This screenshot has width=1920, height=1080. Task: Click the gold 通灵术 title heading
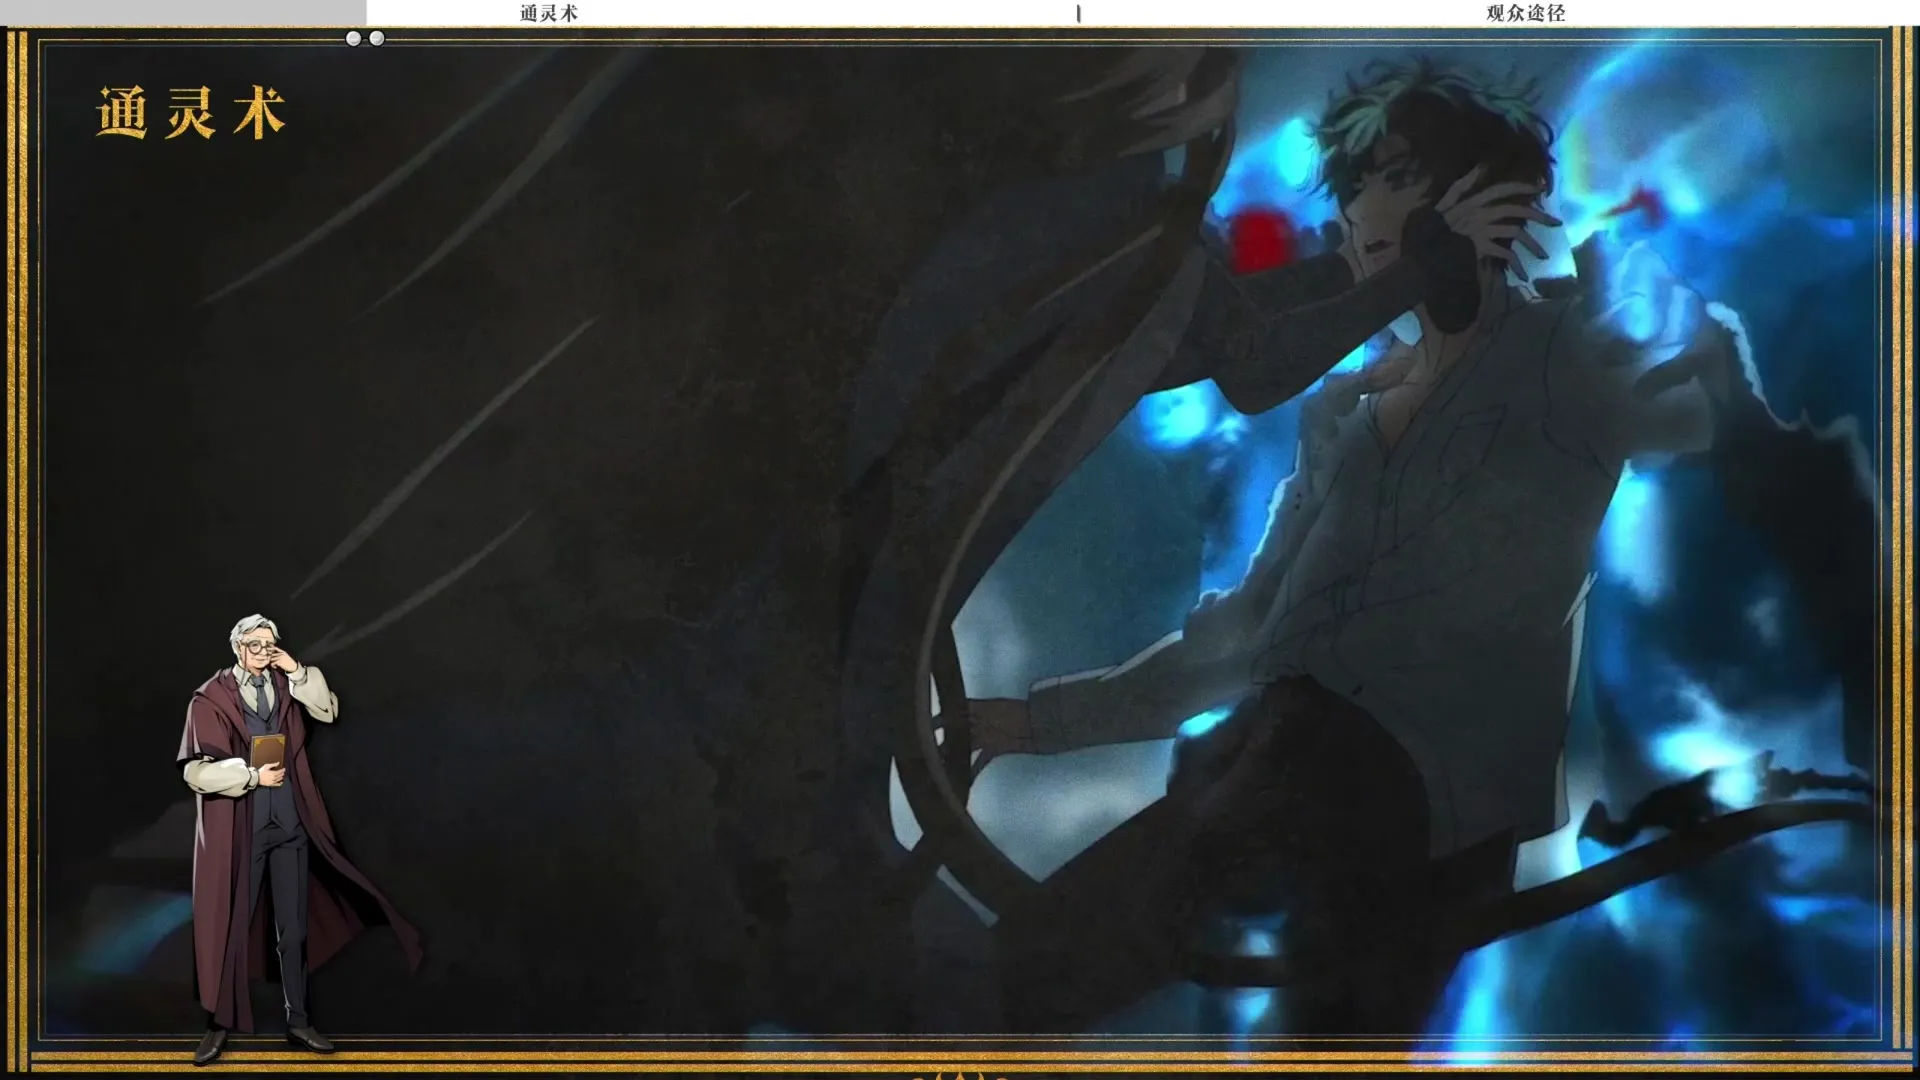click(191, 112)
